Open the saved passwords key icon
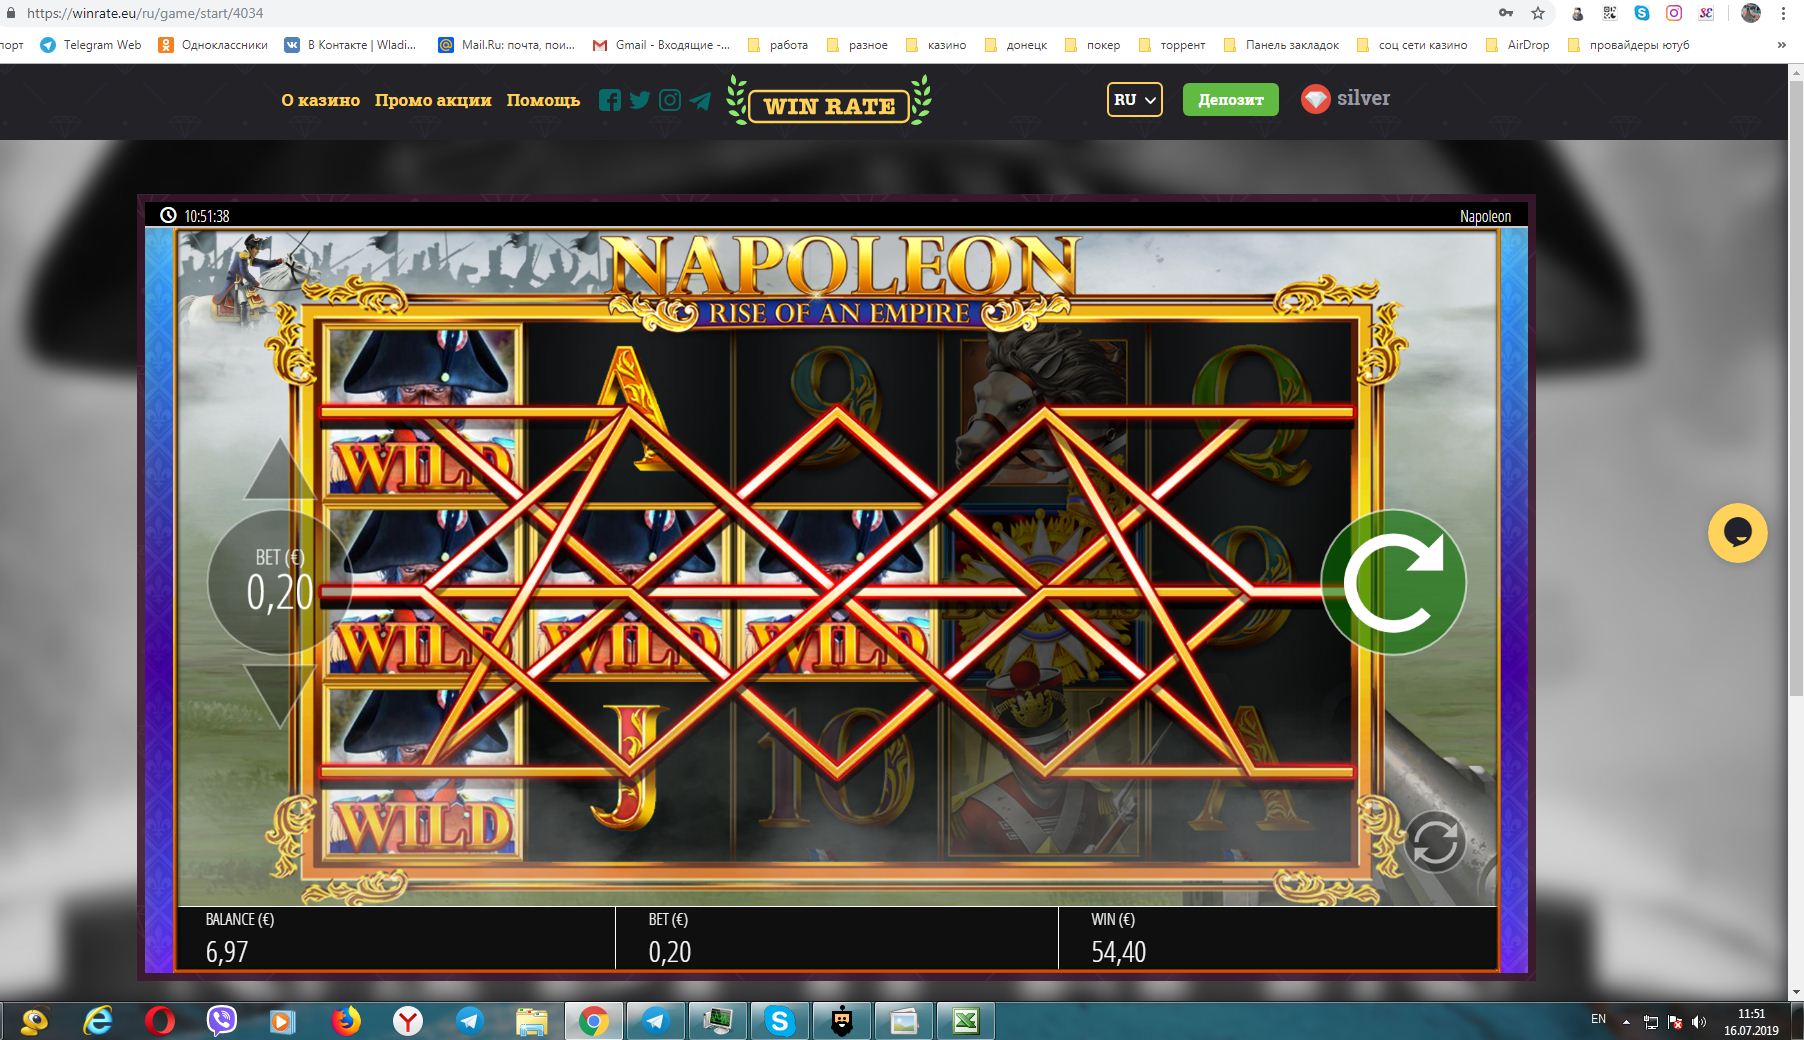Viewport: 1804px width, 1040px height. click(1506, 13)
